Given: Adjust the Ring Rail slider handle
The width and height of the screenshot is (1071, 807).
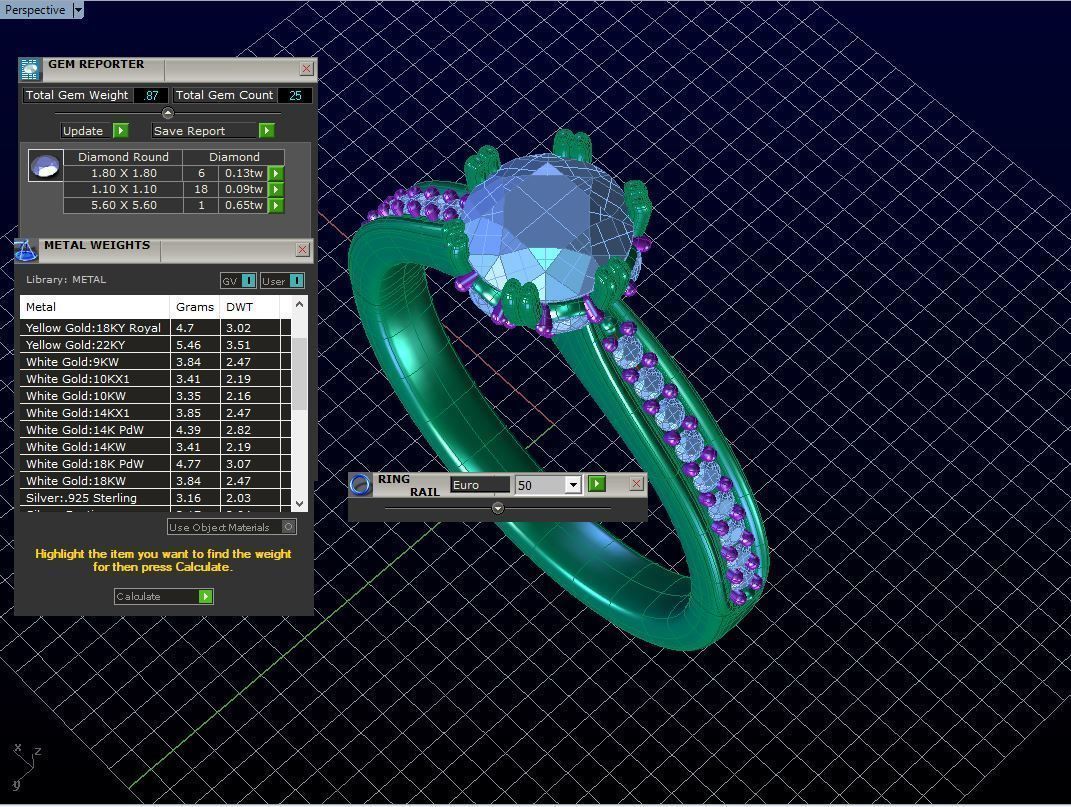Looking at the screenshot, I should (498, 508).
